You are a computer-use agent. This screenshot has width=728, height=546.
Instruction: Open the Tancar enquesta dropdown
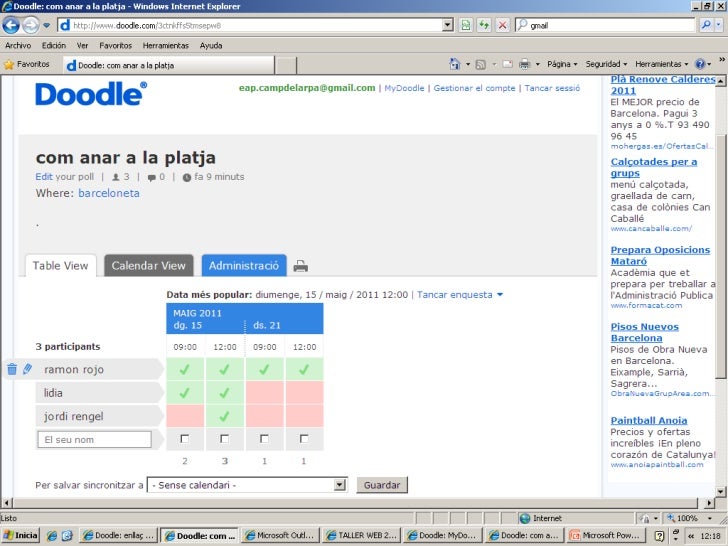(x=460, y=295)
